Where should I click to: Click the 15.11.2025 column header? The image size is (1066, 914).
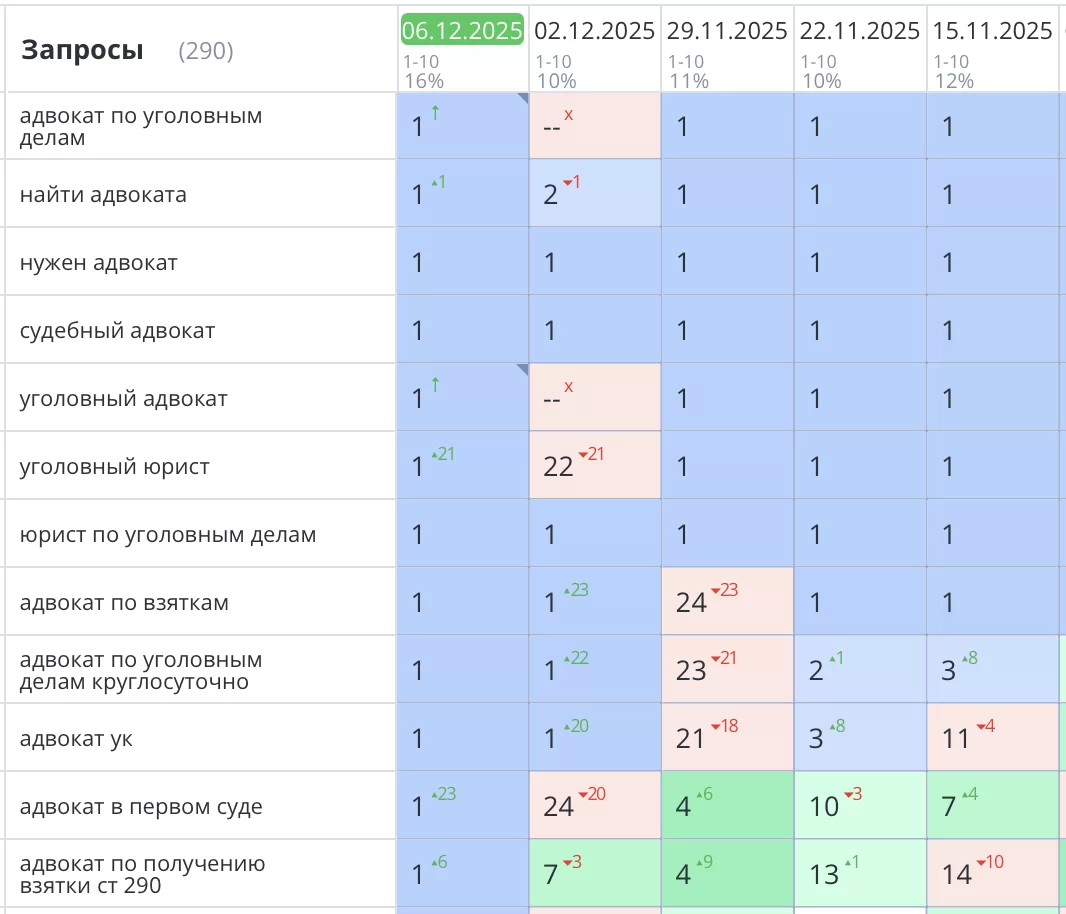[x=993, y=31]
